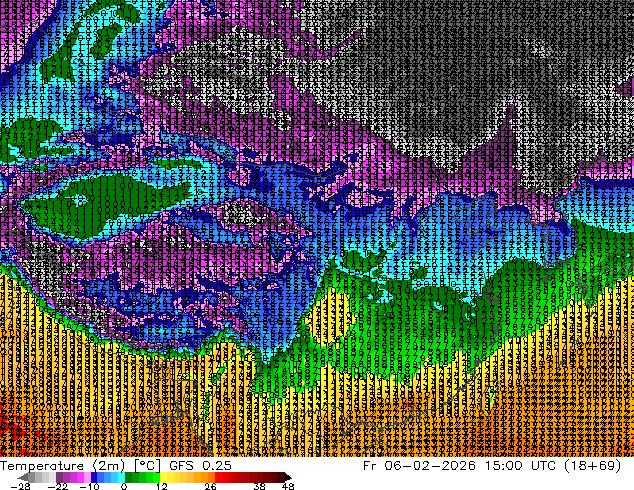This screenshot has width=634, height=490.
Task: Pick the dark green swatch above 0
Action: click(x=129, y=477)
